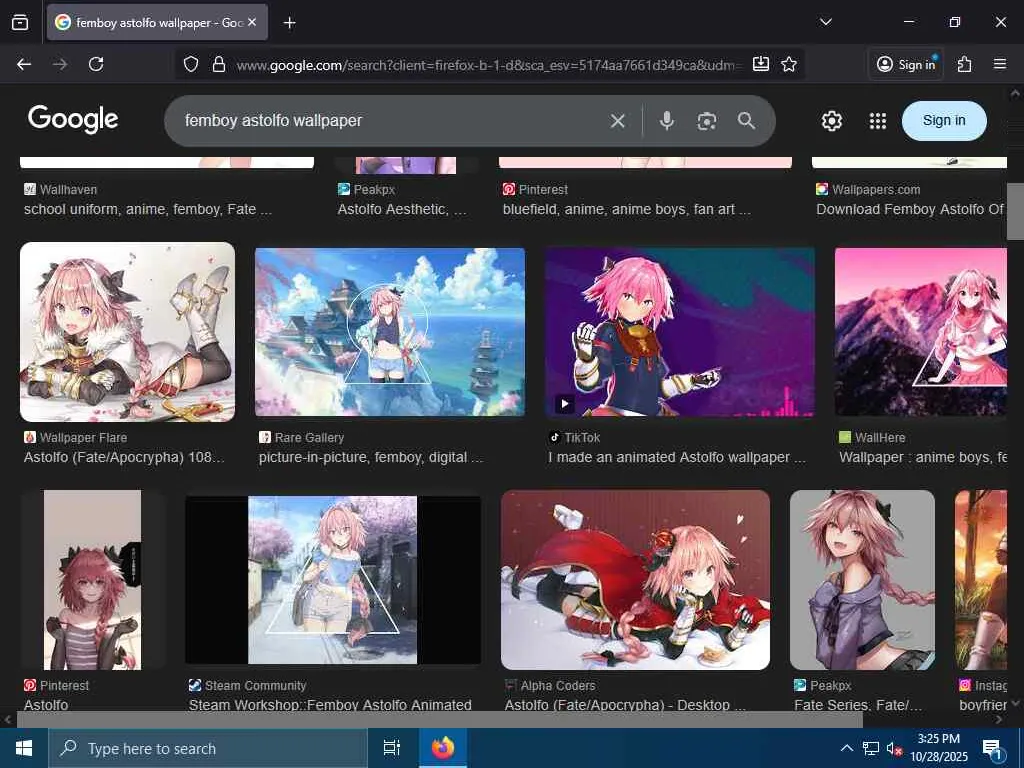1024x768 pixels.
Task: Click the blue Google Sign in button
Action: pos(944,121)
